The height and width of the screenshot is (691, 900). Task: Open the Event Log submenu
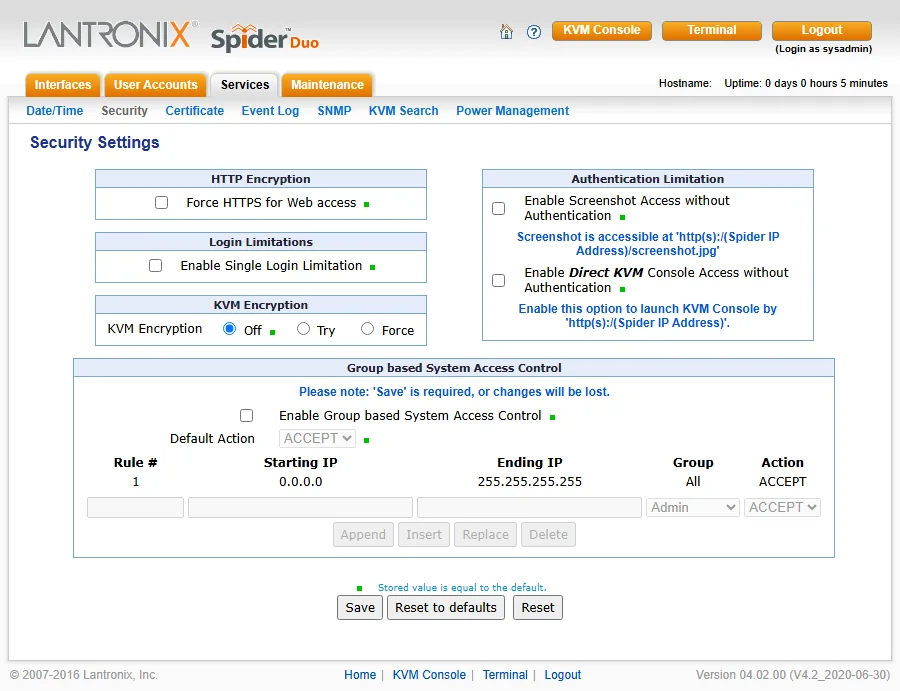270,111
